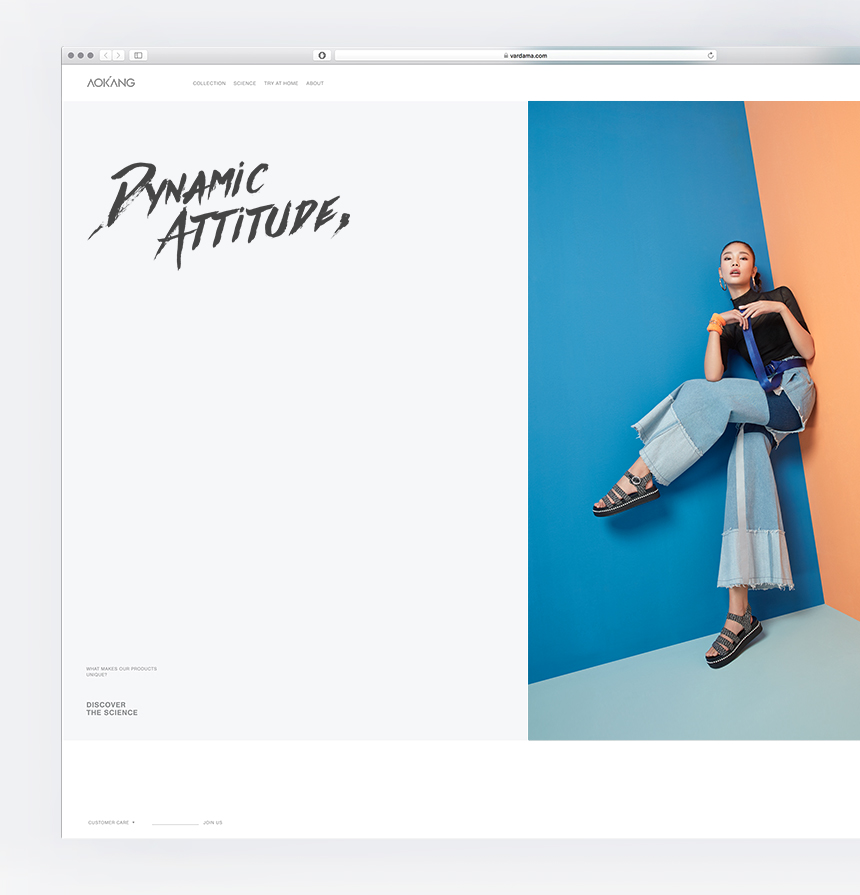The width and height of the screenshot is (860, 895).
Task: Click the AOKANG logo
Action: click(x=111, y=83)
